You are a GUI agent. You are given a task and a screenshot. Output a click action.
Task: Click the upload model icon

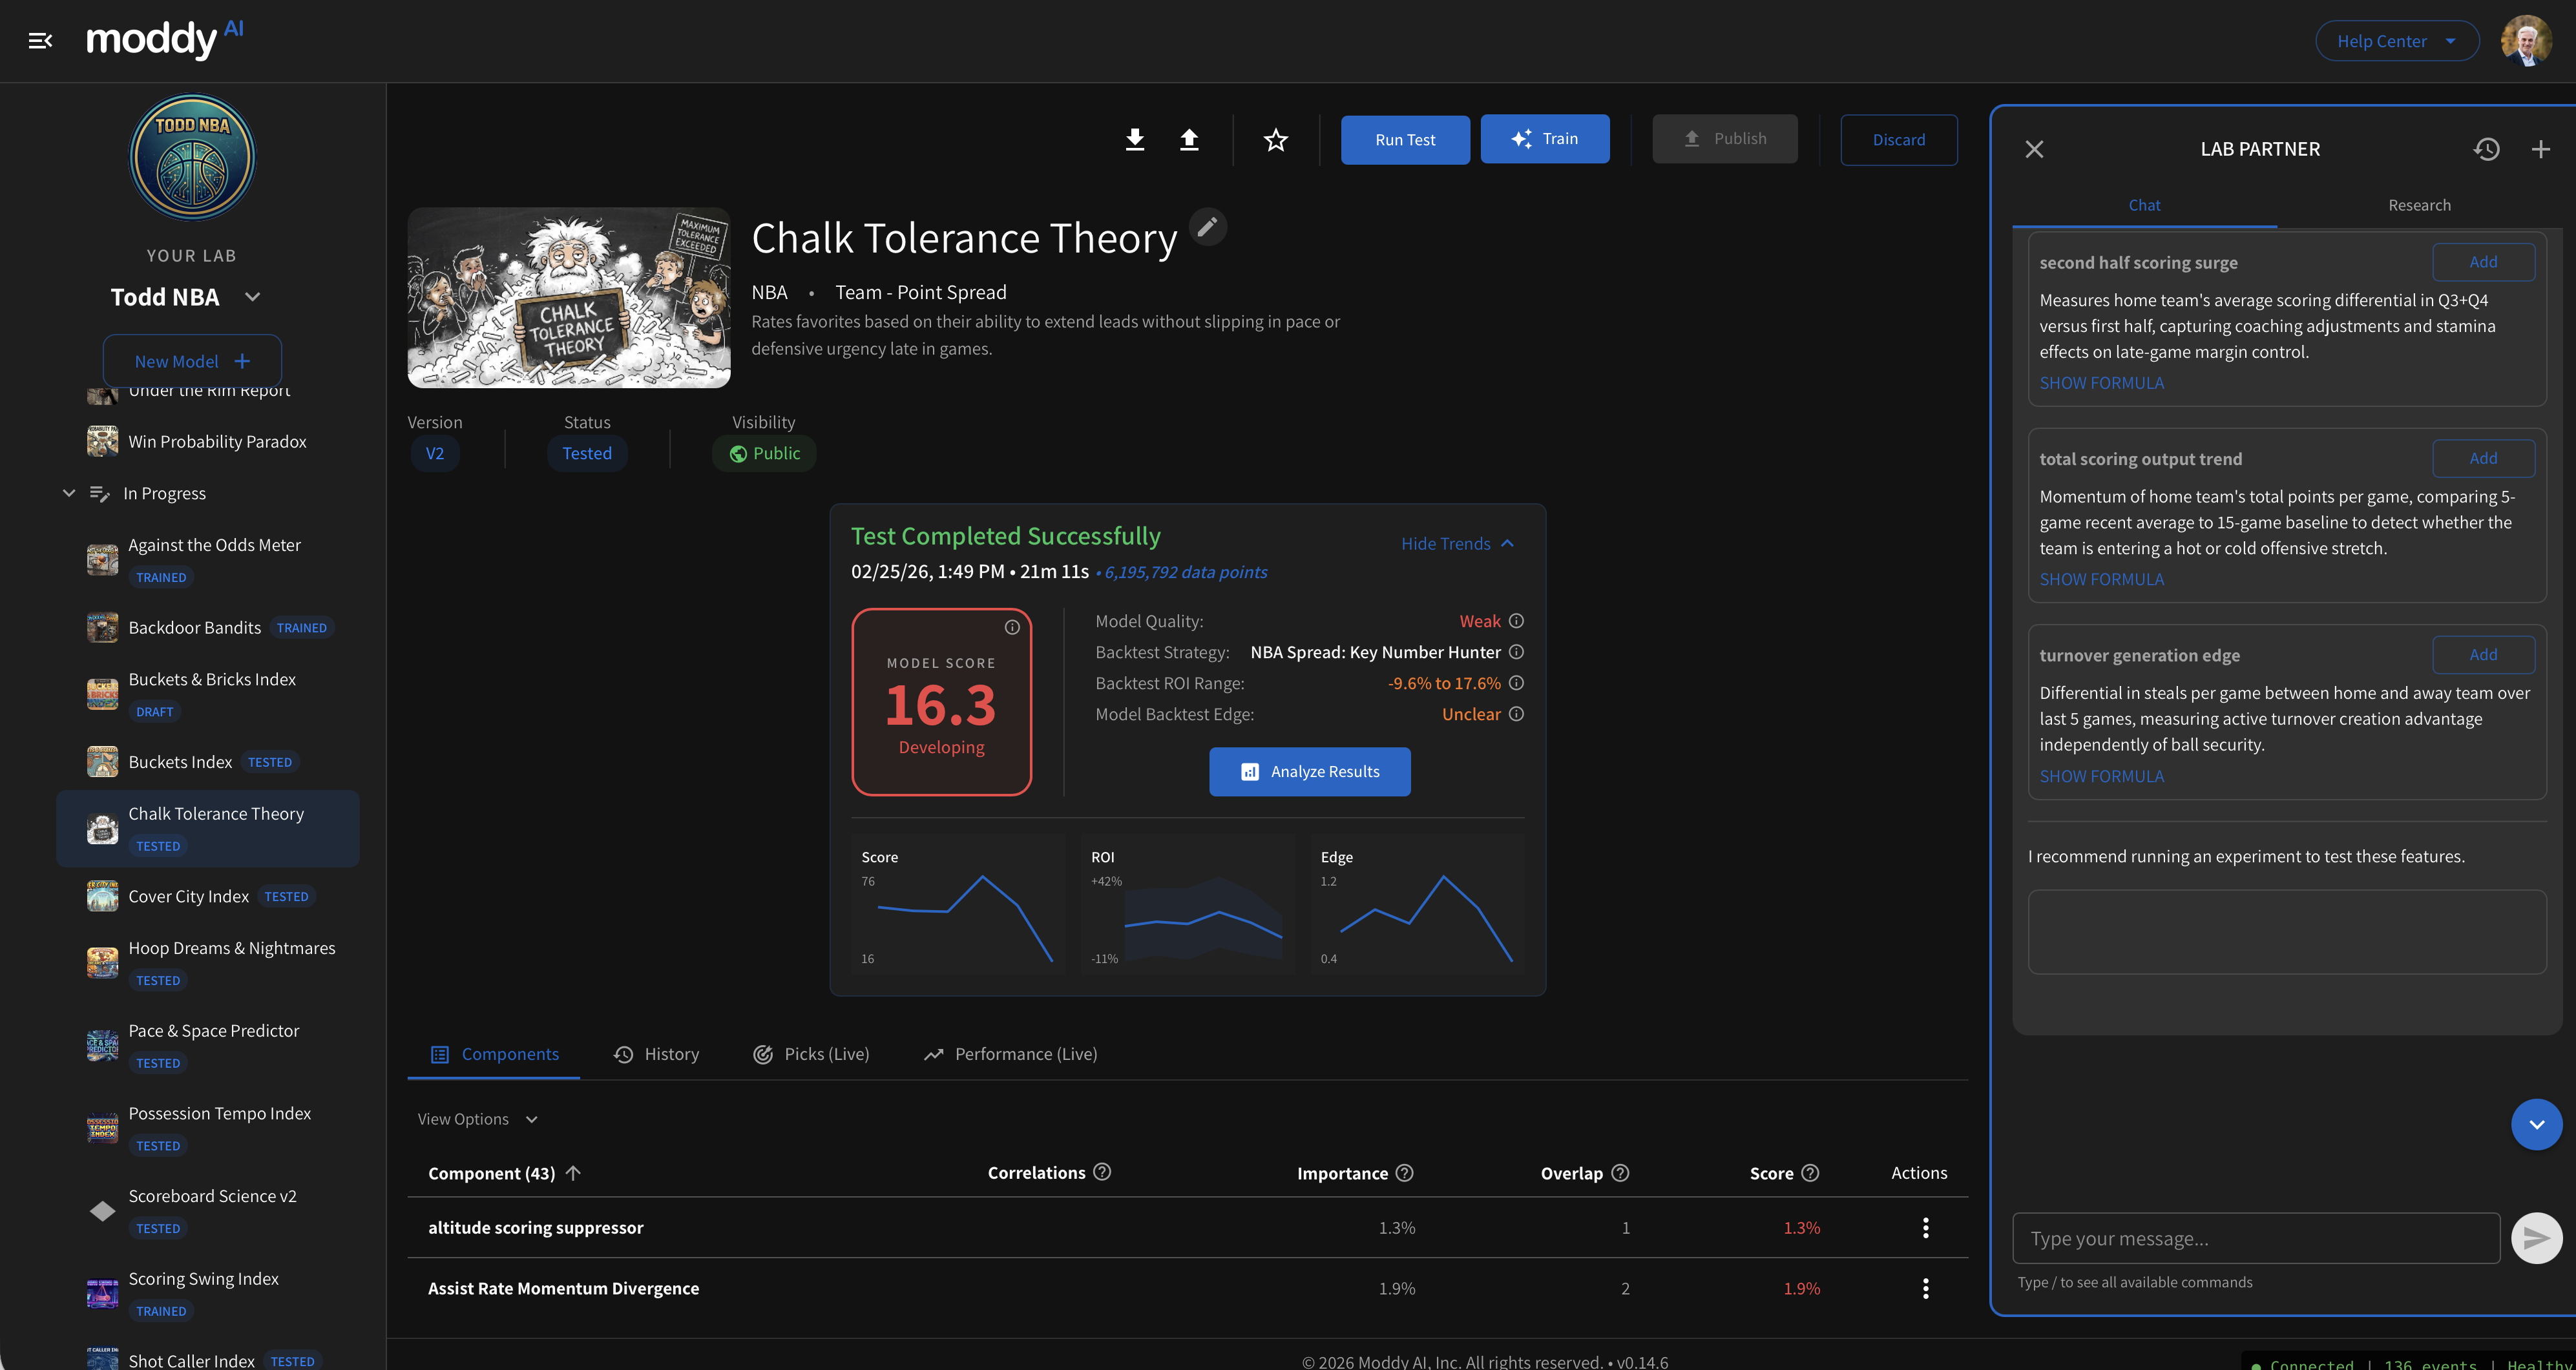1189,140
